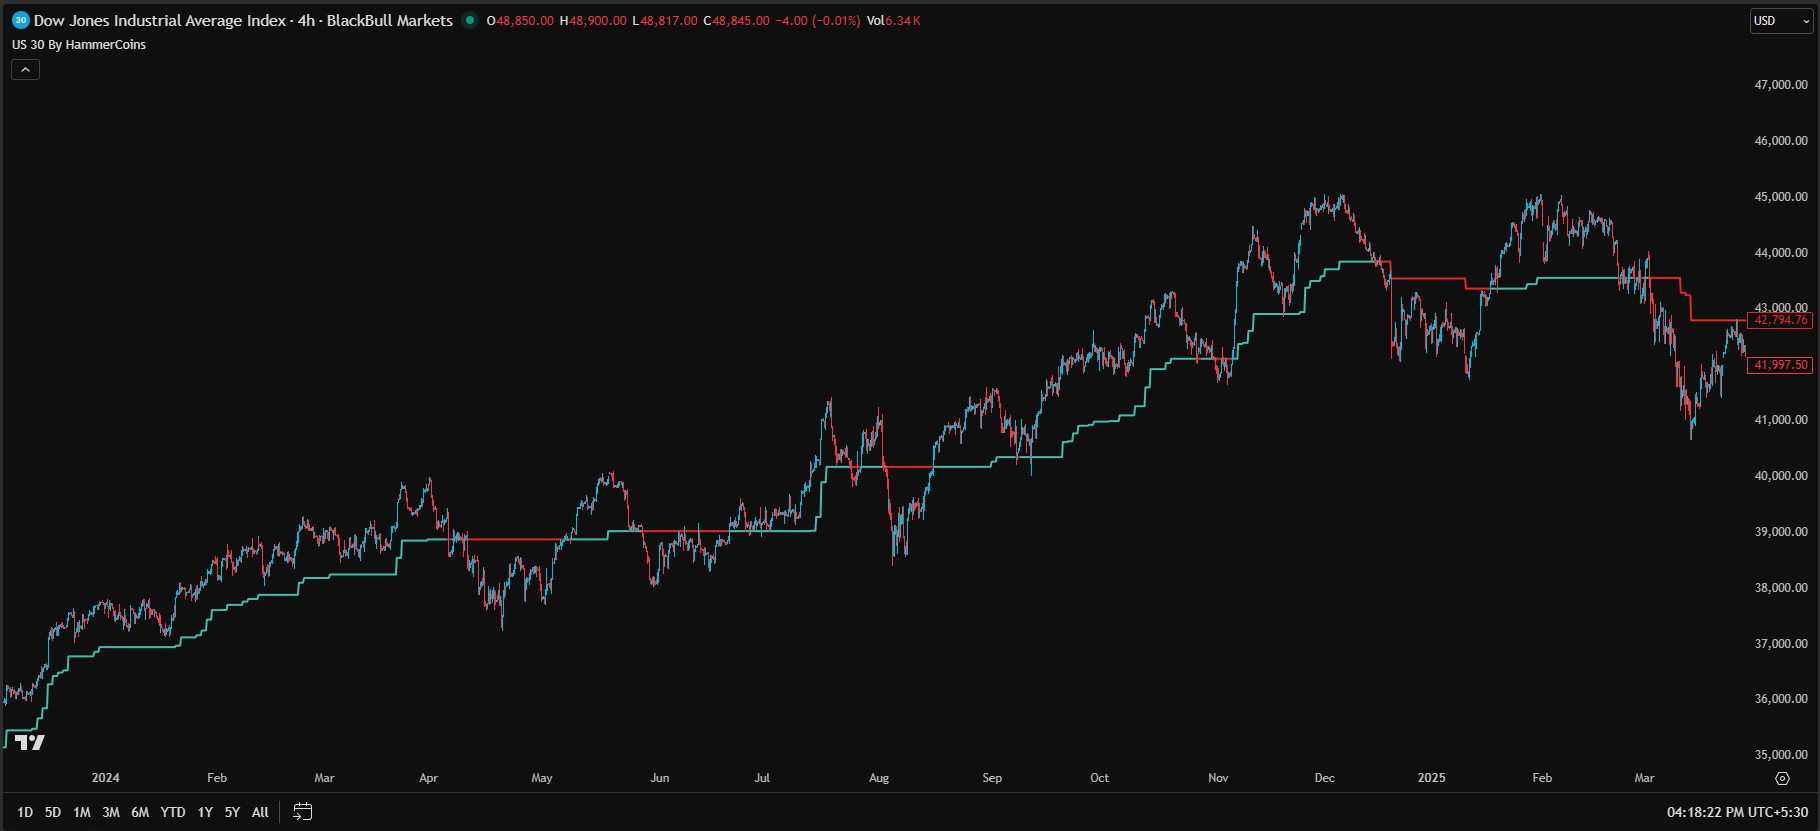Image resolution: width=1820 pixels, height=831 pixels.
Task: Select the 1D date range
Action: pyautogui.click(x=25, y=812)
